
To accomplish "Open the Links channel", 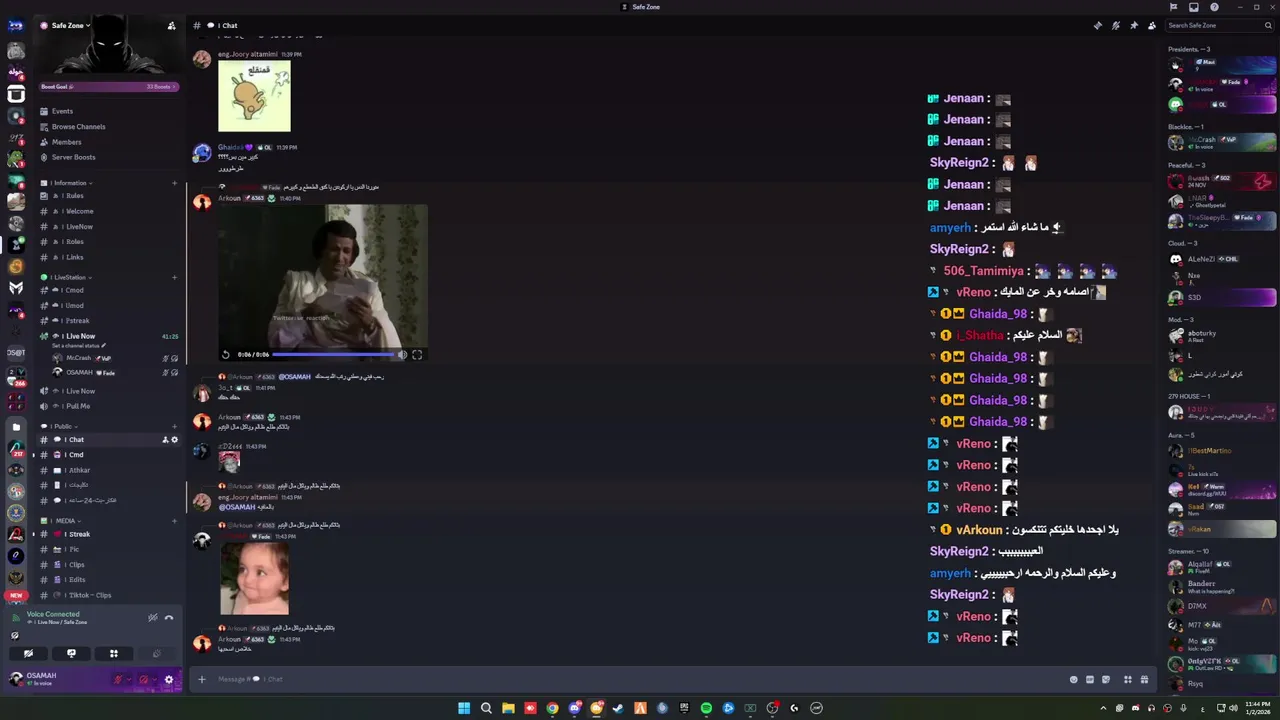I will tap(108, 257).
